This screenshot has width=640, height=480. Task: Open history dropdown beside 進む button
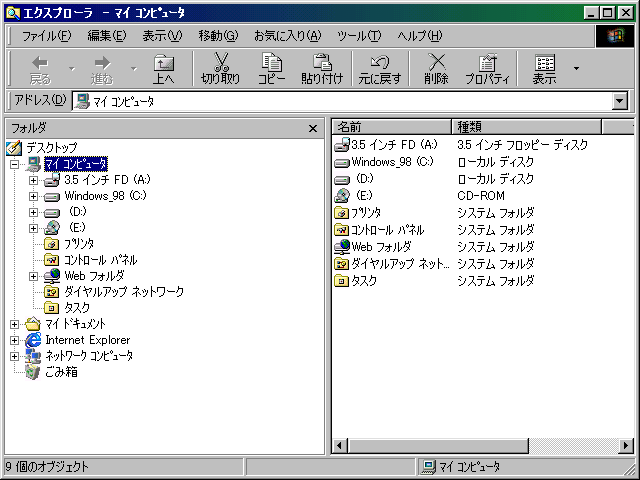coord(134,69)
